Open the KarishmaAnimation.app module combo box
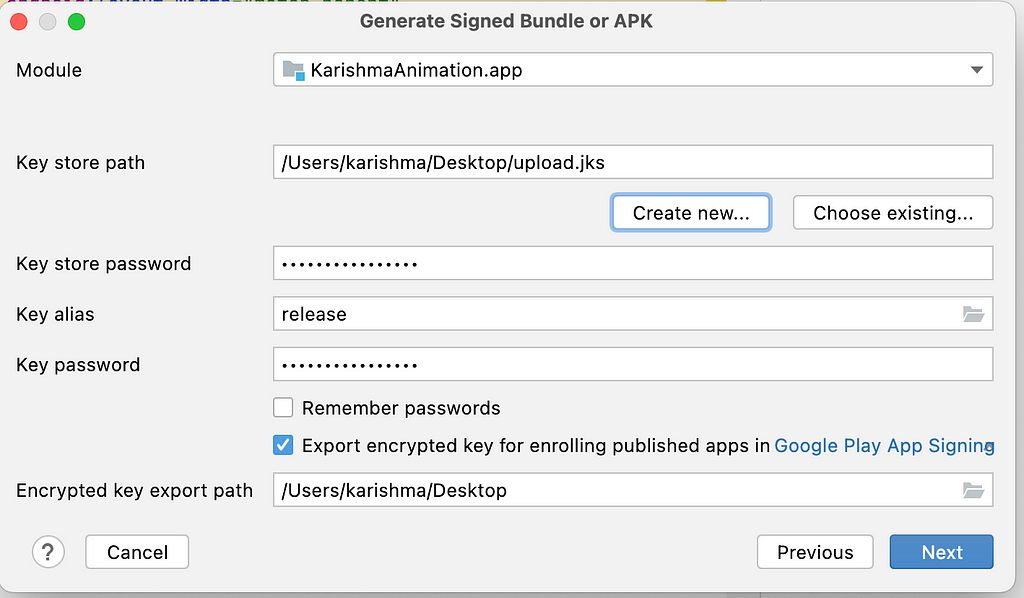Viewport: 1024px width, 598px height. tap(633, 70)
